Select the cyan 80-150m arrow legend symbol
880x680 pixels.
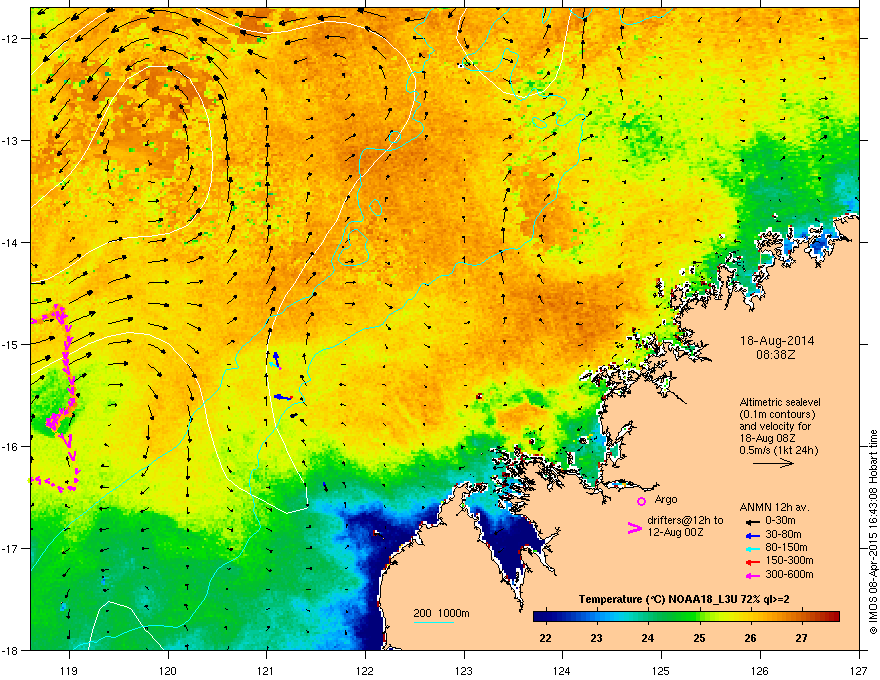[x=752, y=548]
